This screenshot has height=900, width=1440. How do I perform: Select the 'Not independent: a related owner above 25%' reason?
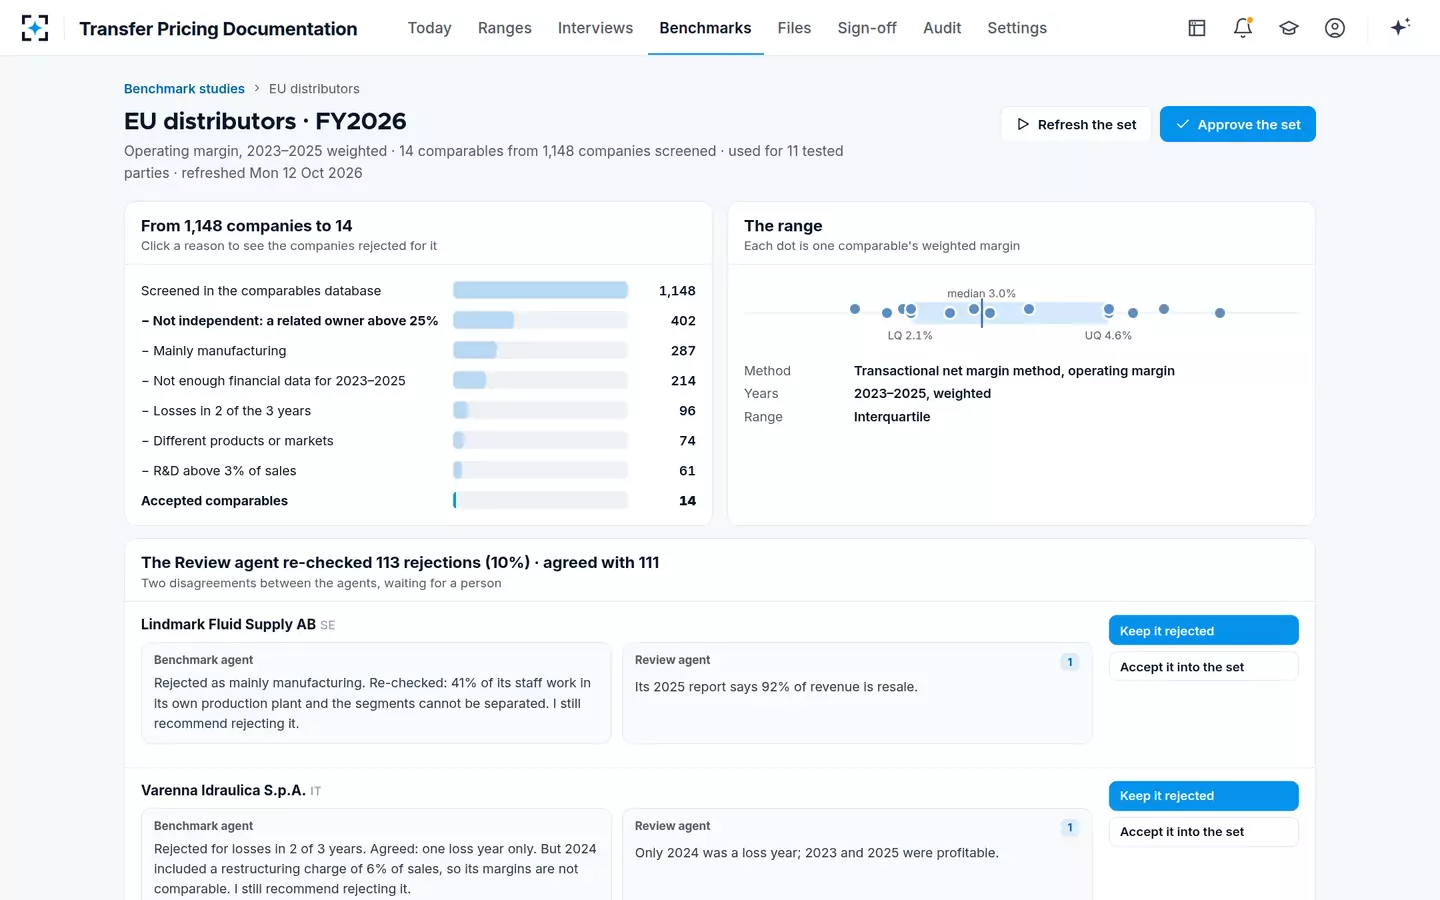pyautogui.click(x=418, y=321)
